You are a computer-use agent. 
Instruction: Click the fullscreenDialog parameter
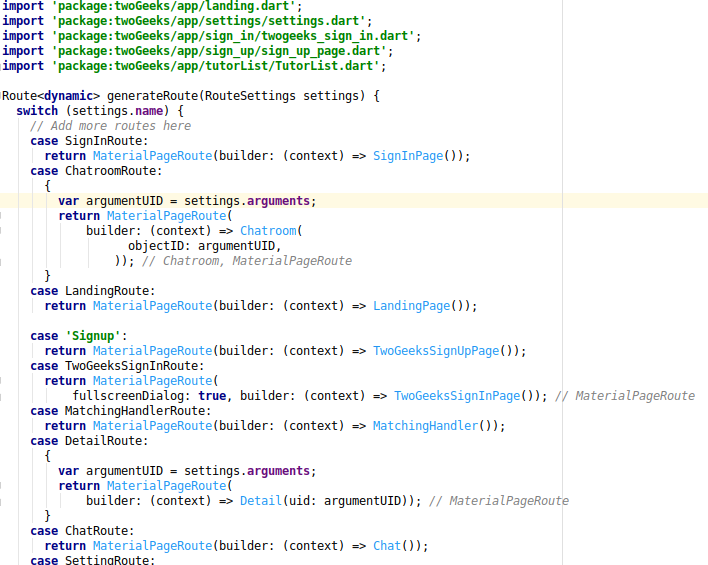click(128, 396)
